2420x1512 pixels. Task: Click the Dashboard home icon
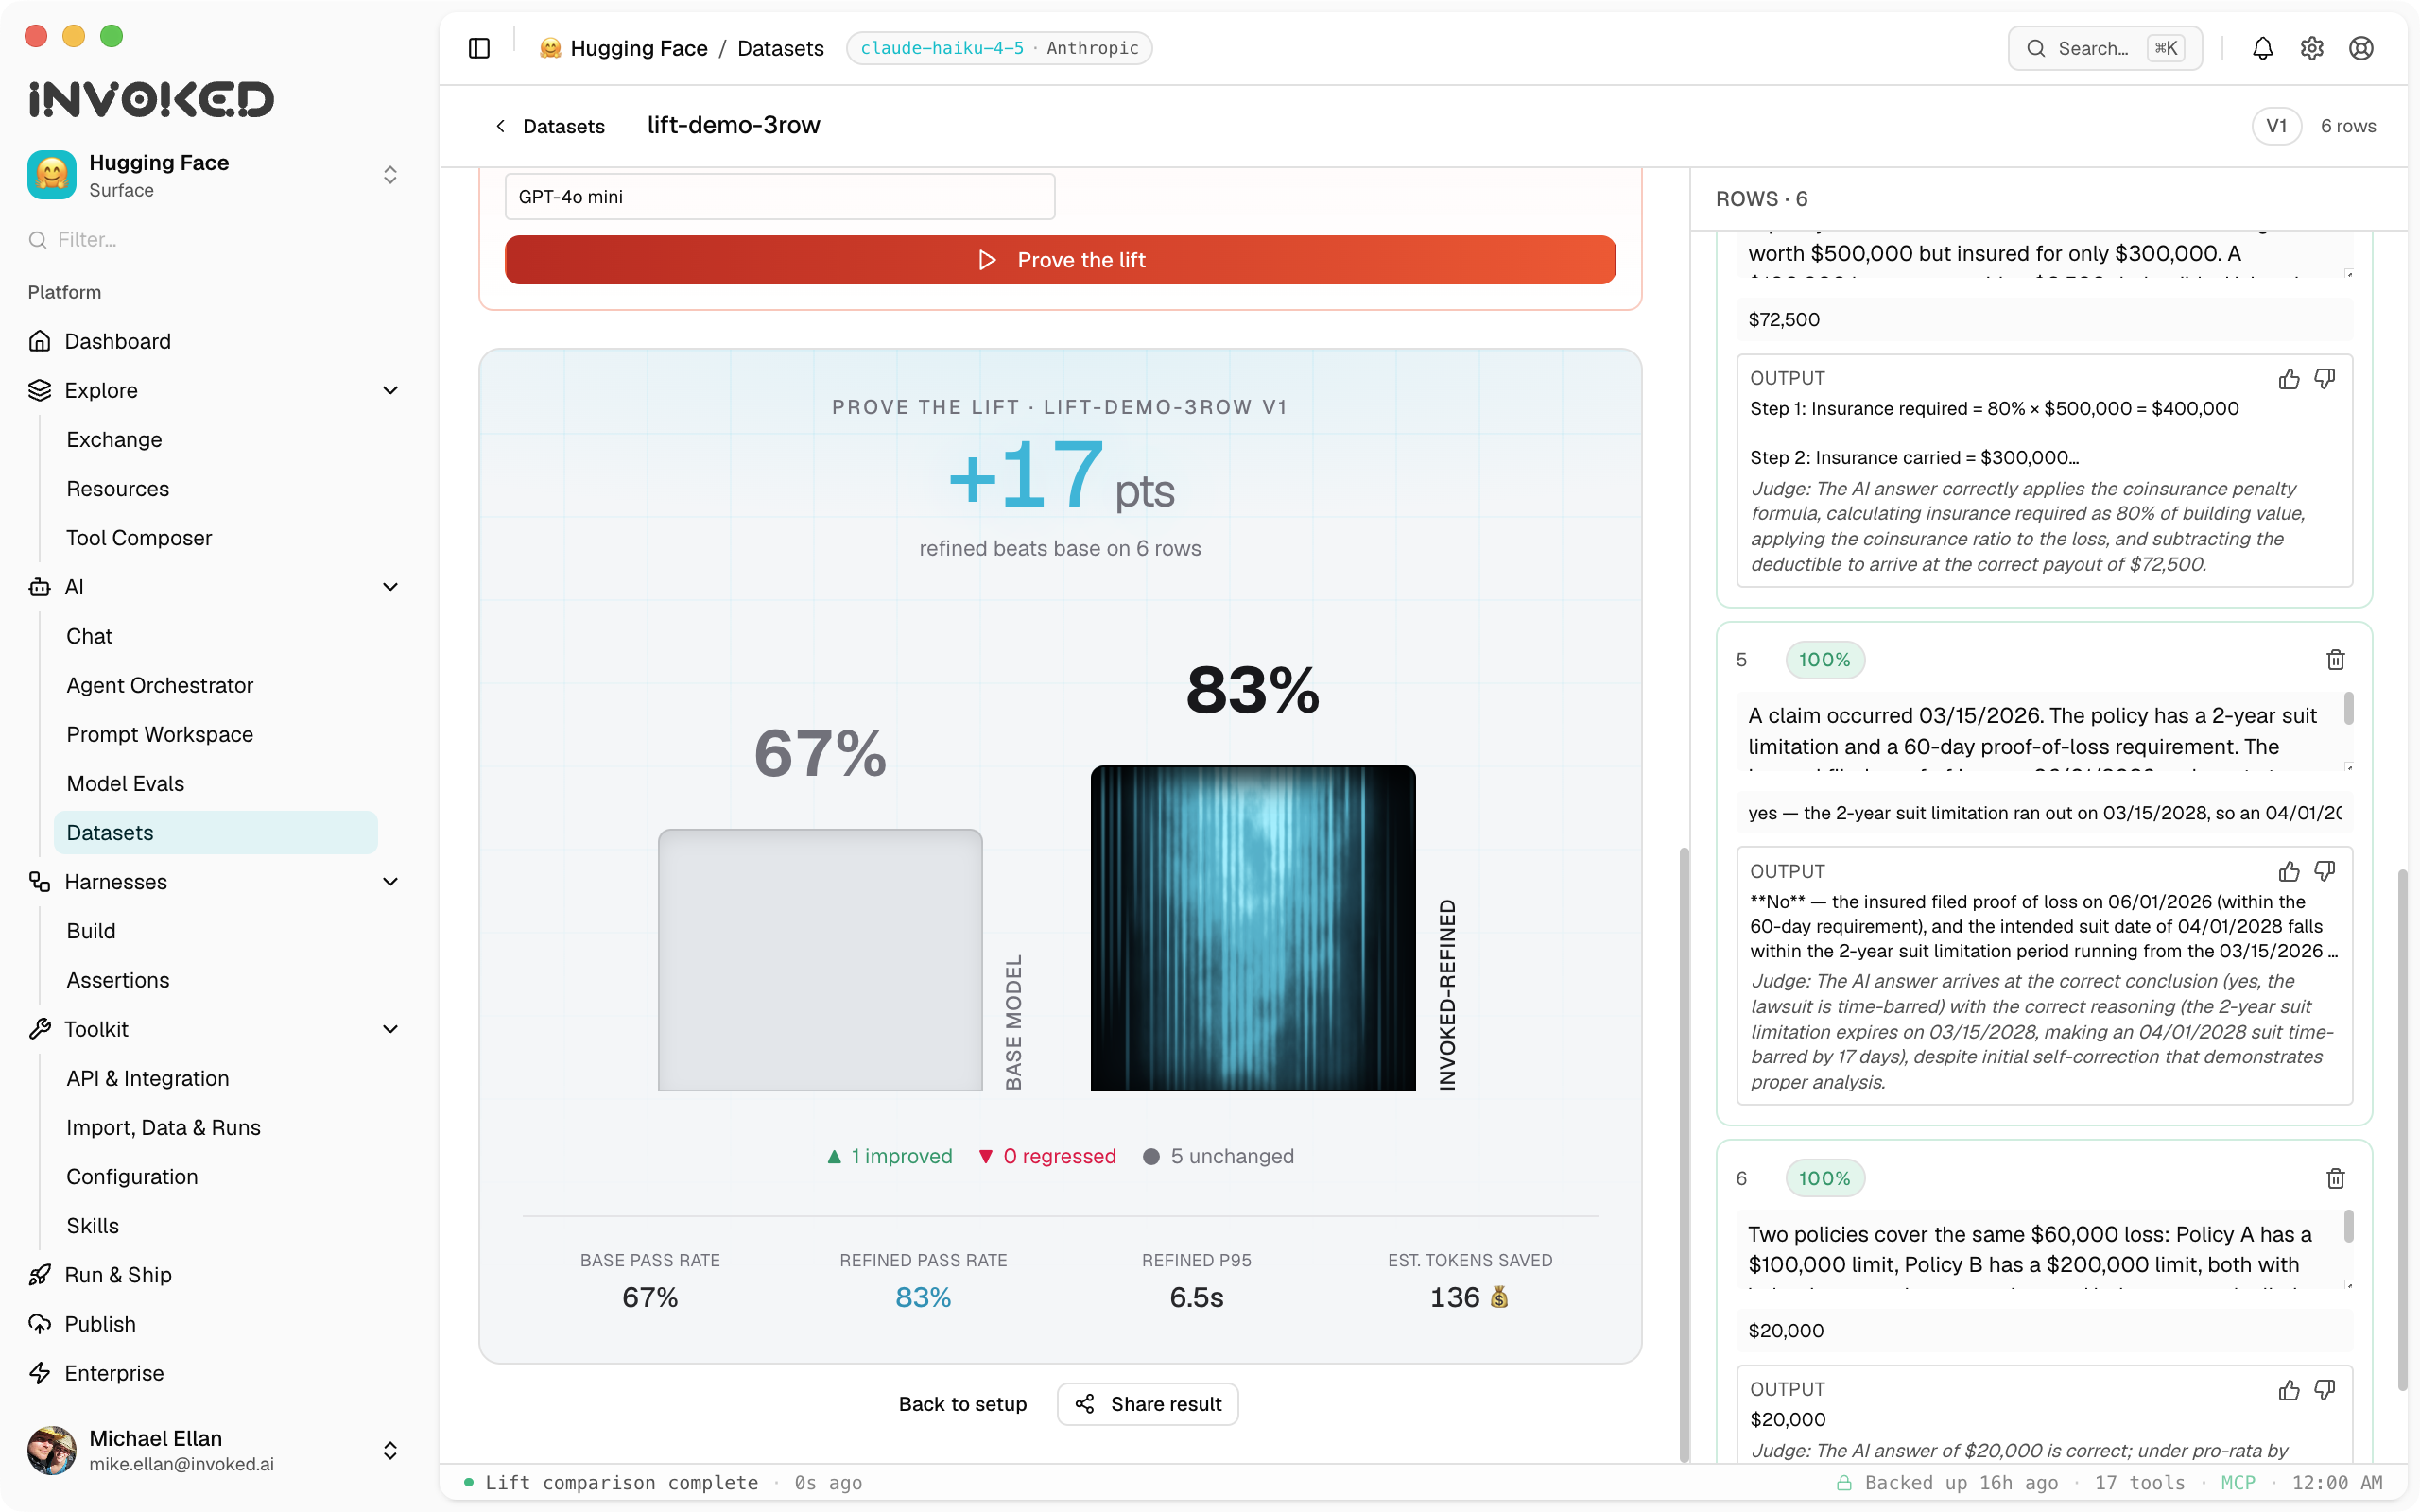[x=40, y=341]
